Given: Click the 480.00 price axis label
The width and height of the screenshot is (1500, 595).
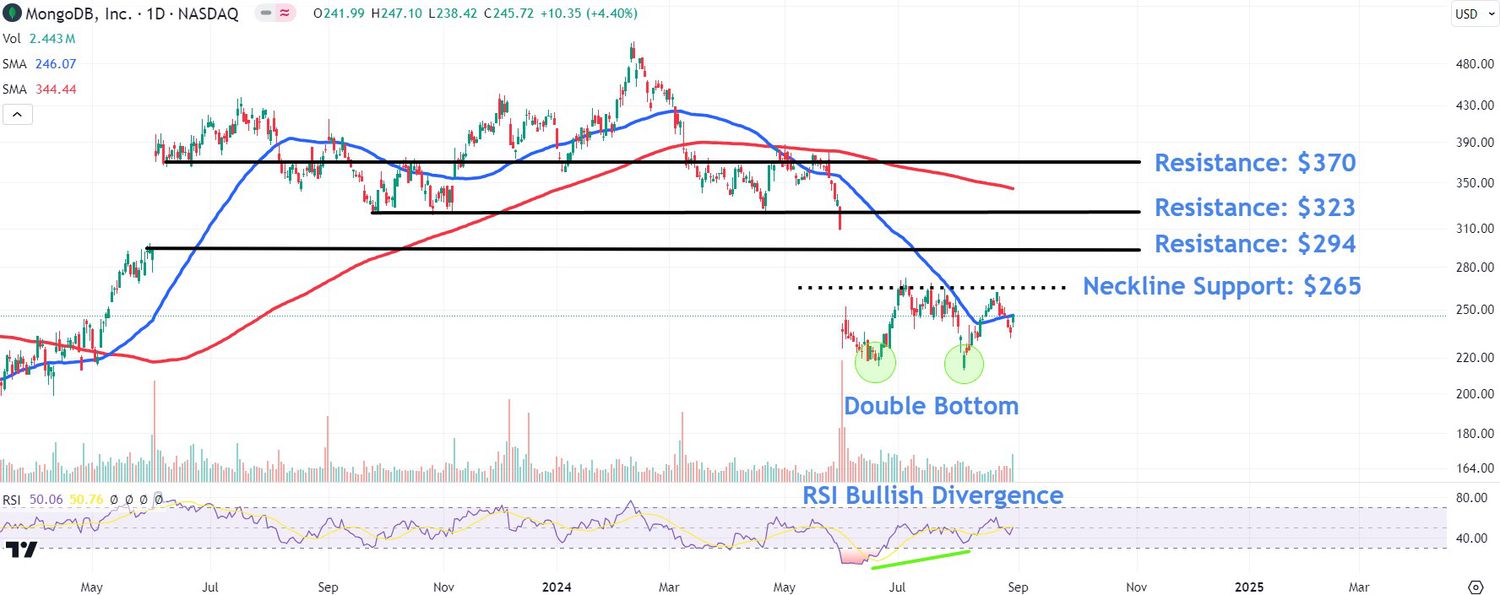Looking at the screenshot, I should (1473, 64).
